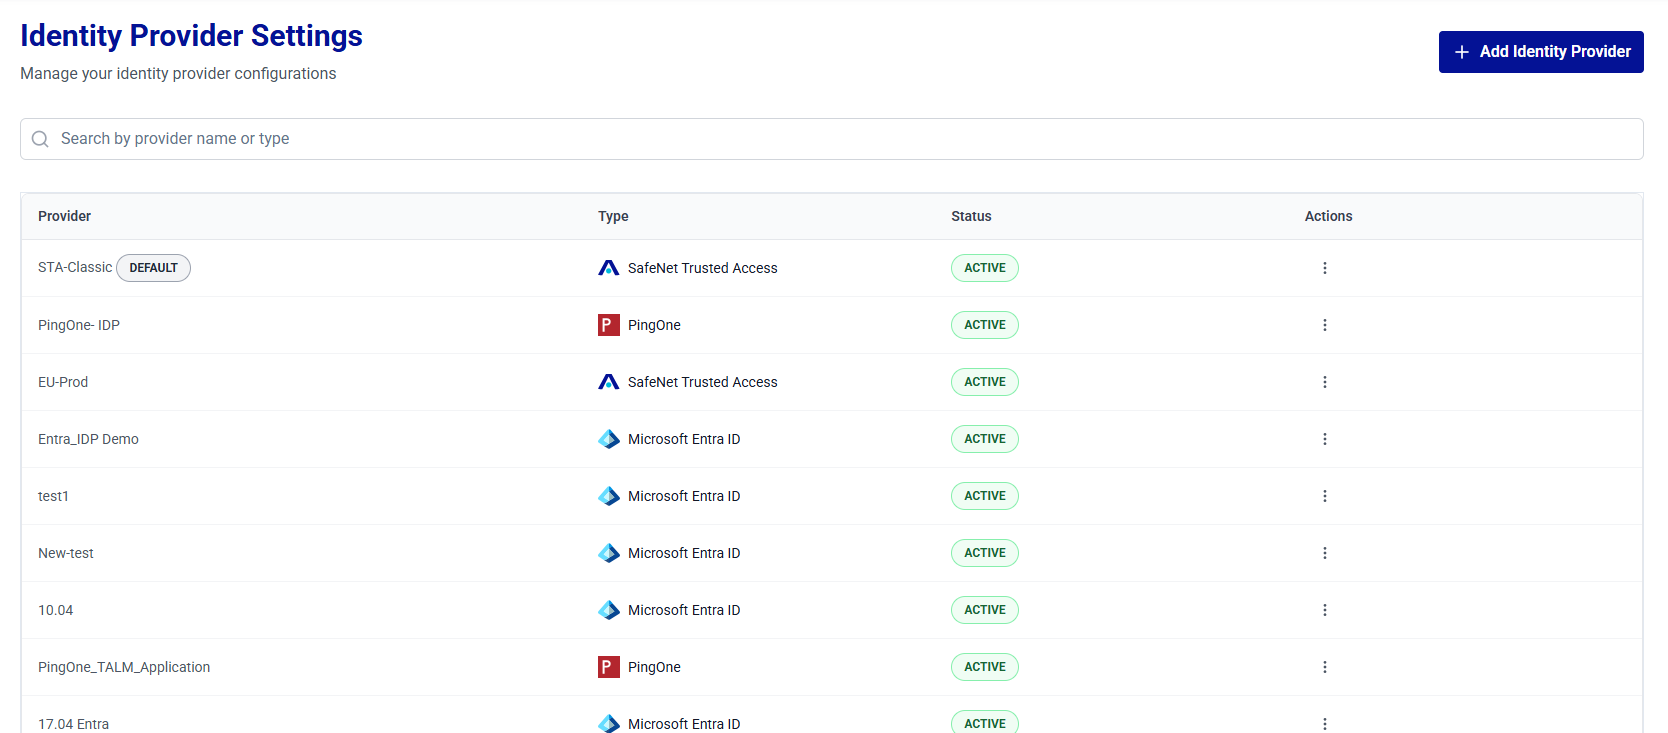Viewport: 1668px width, 733px height.
Task: Click the Provider column header
Action: point(64,216)
